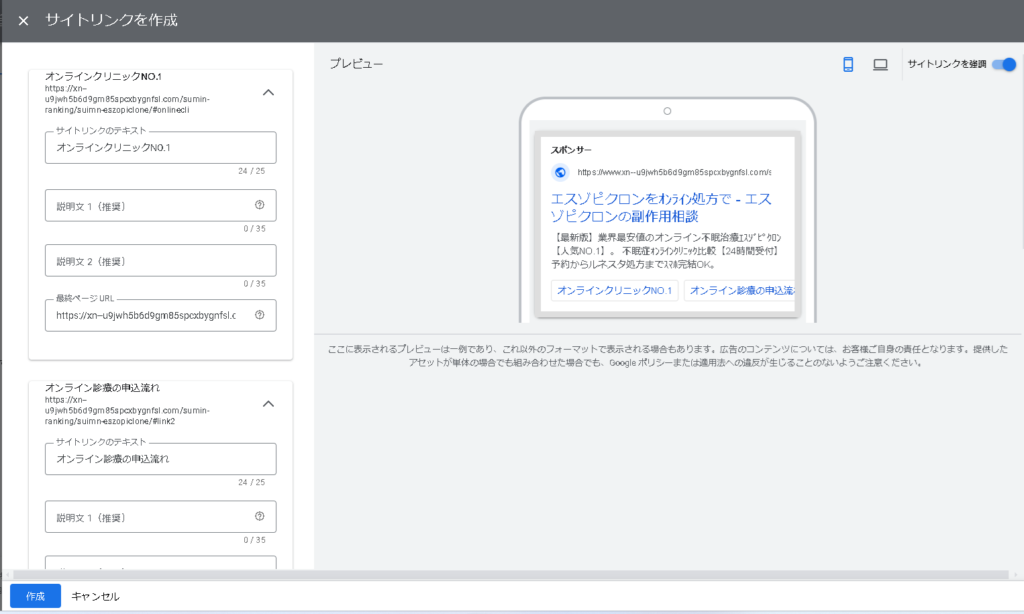
Task: Click the オンライン診療の申込流れ card header title
Action: point(102,387)
